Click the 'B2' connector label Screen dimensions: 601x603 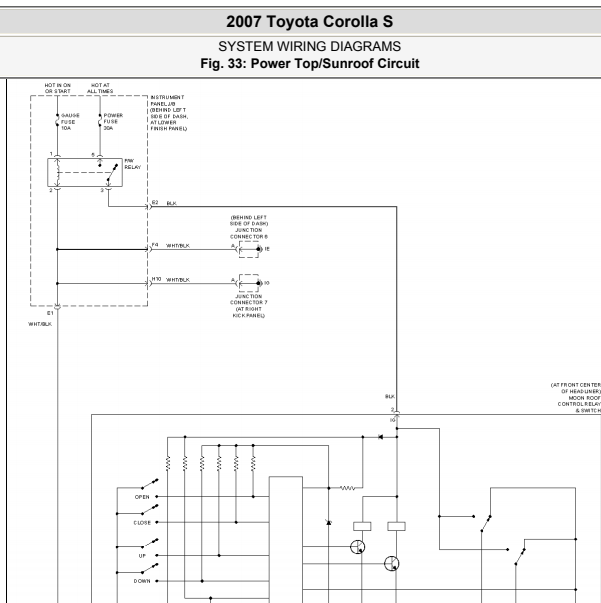155,202
